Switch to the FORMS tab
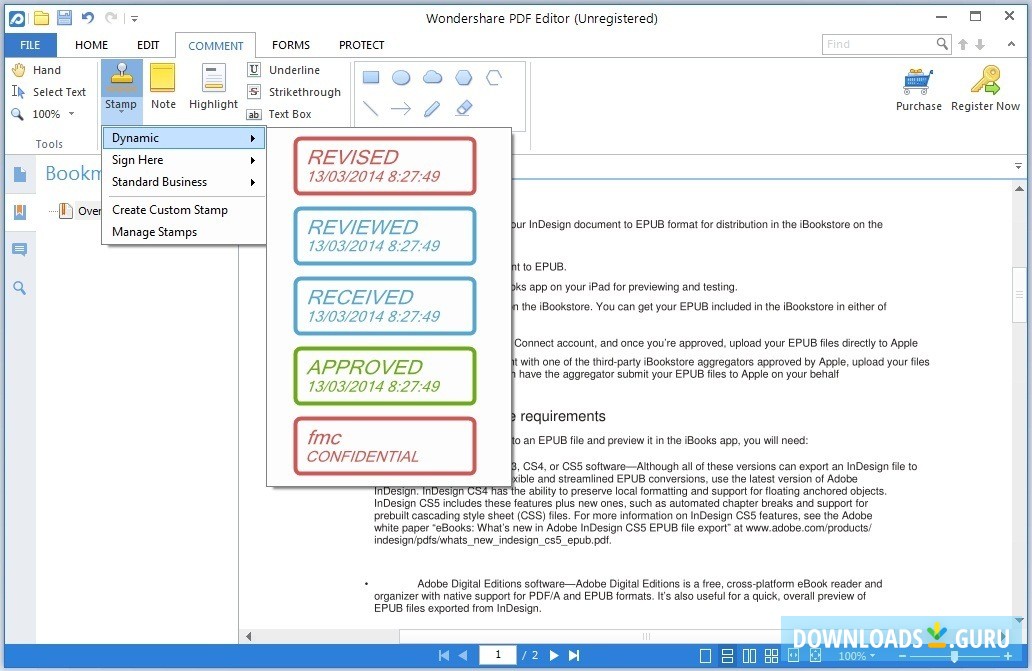Image resolution: width=1032 pixels, height=671 pixels. 291,45
